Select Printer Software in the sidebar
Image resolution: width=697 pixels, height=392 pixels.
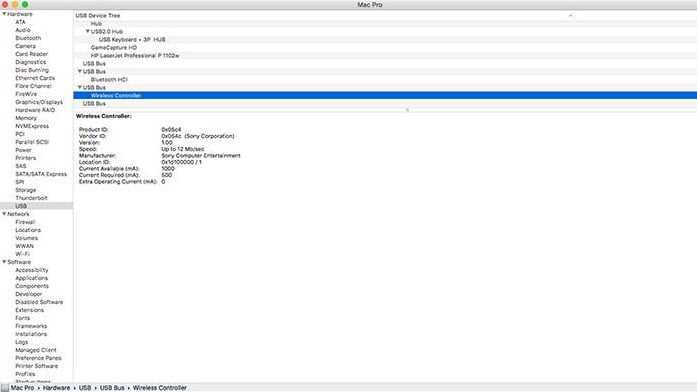point(36,366)
